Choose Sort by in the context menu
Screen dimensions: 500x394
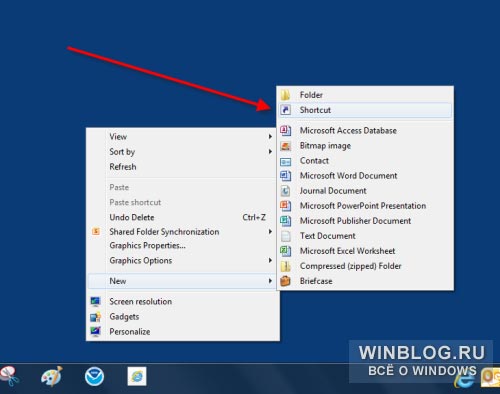(x=122, y=152)
